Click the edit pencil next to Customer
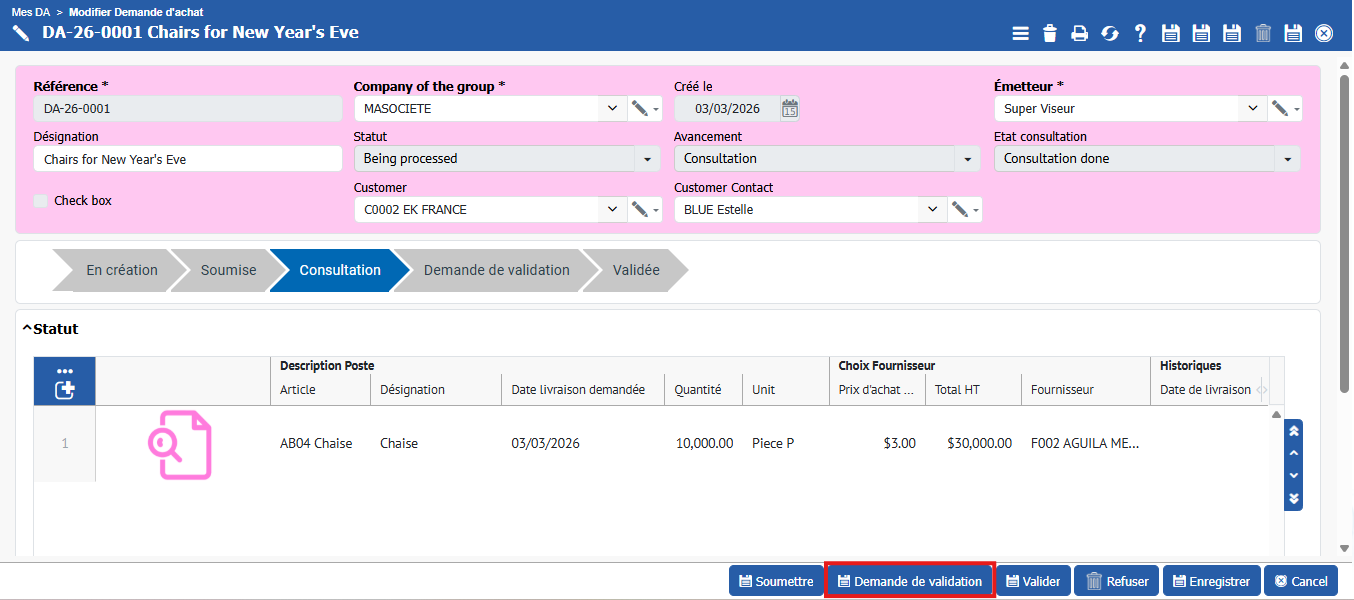 tap(639, 210)
